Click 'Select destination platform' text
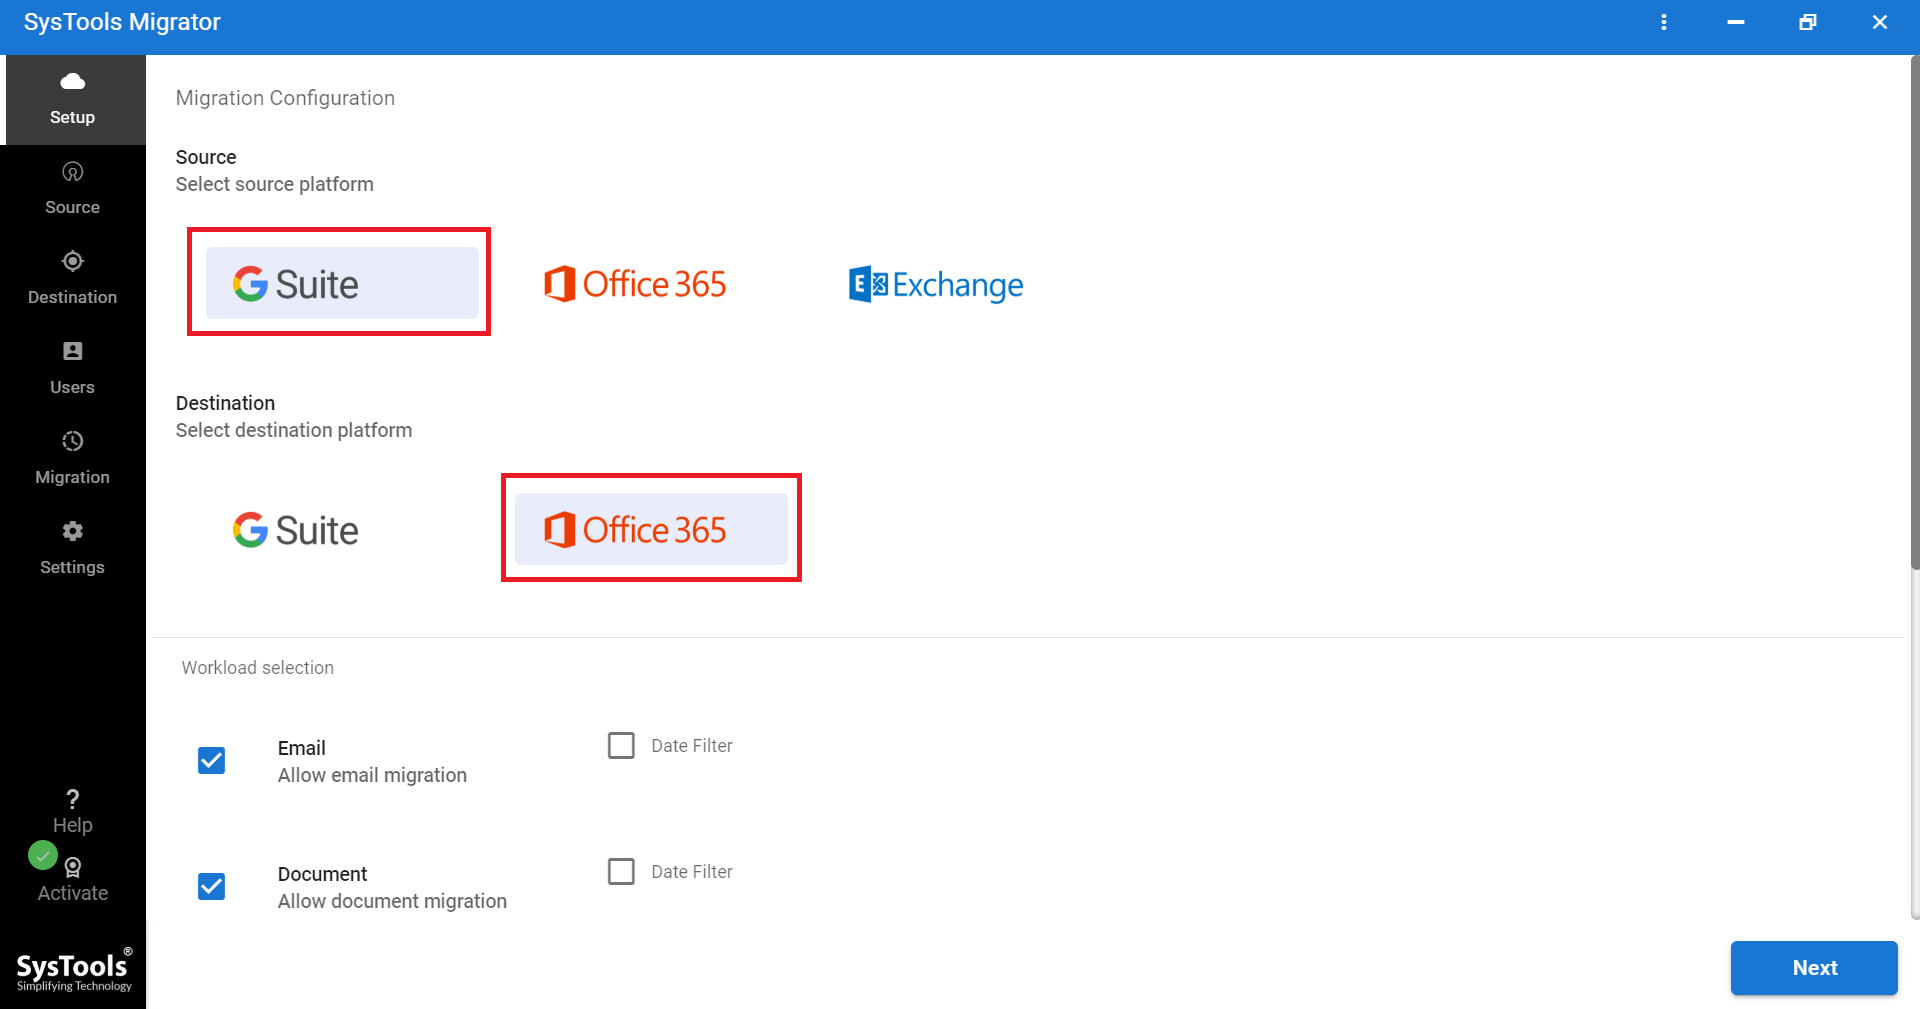 point(294,430)
